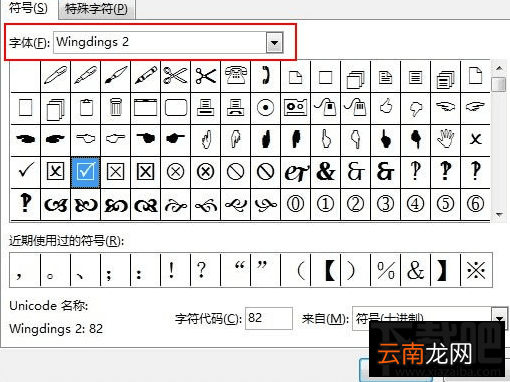This screenshot has width=510, height=382.
Task: Select the italic 'et' ampersand symbol
Action: (x=296, y=172)
